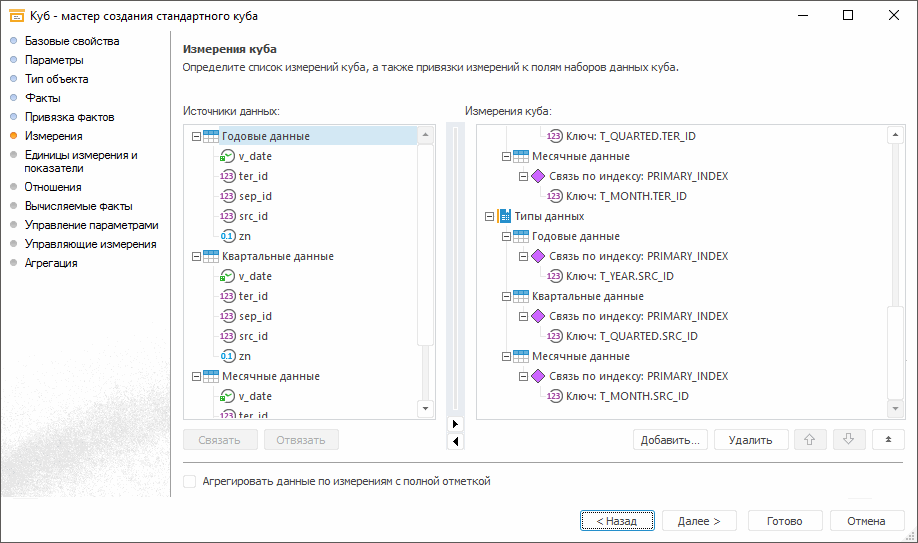
Task: Enable aggregating data by dimensions with full selection
Action: 190,481
